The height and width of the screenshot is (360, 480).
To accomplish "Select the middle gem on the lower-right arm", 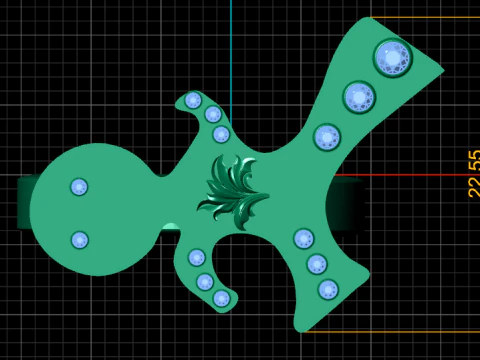I will (317, 264).
